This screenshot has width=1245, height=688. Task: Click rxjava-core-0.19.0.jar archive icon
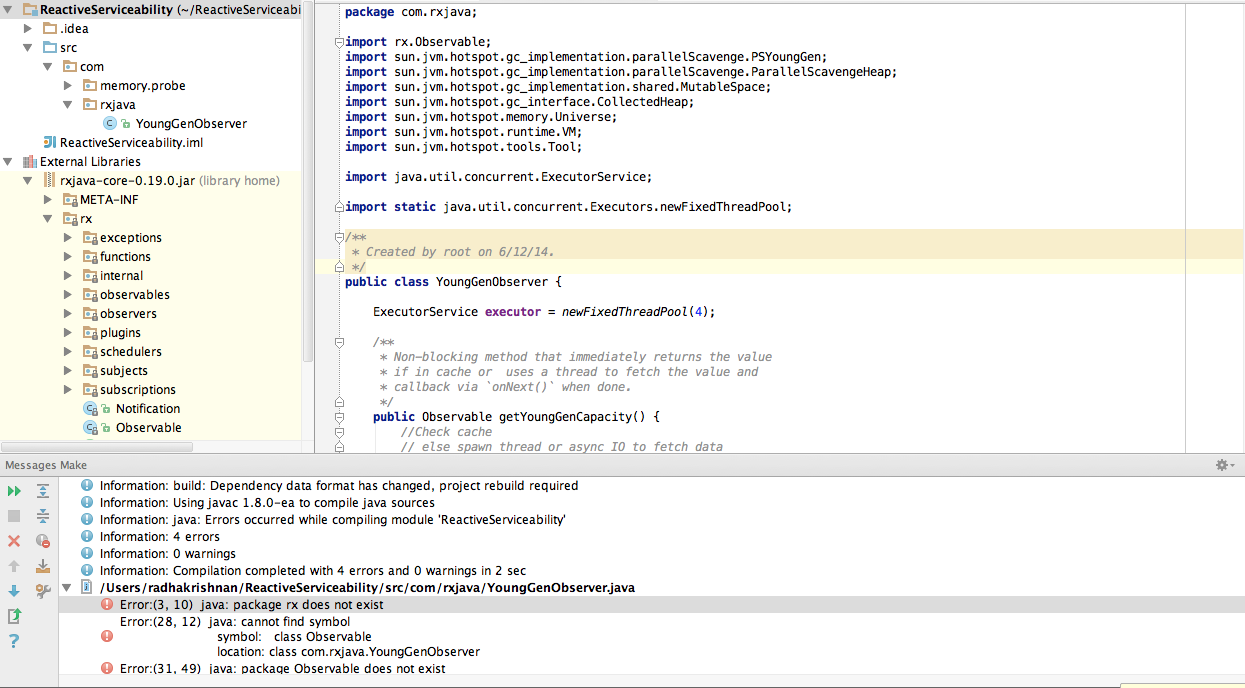(50, 181)
